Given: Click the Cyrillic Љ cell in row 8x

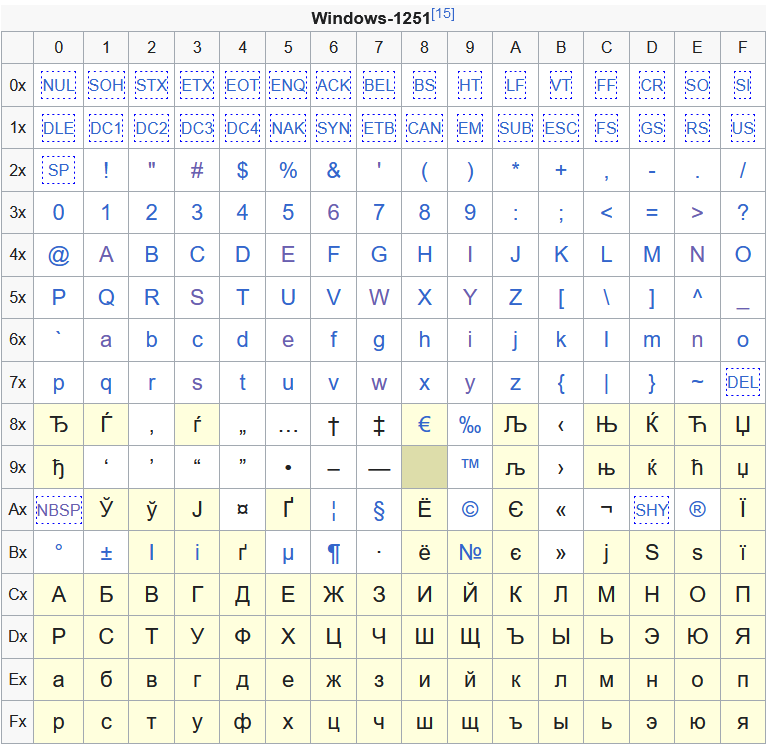Looking at the screenshot, I should pyautogui.click(x=515, y=424).
